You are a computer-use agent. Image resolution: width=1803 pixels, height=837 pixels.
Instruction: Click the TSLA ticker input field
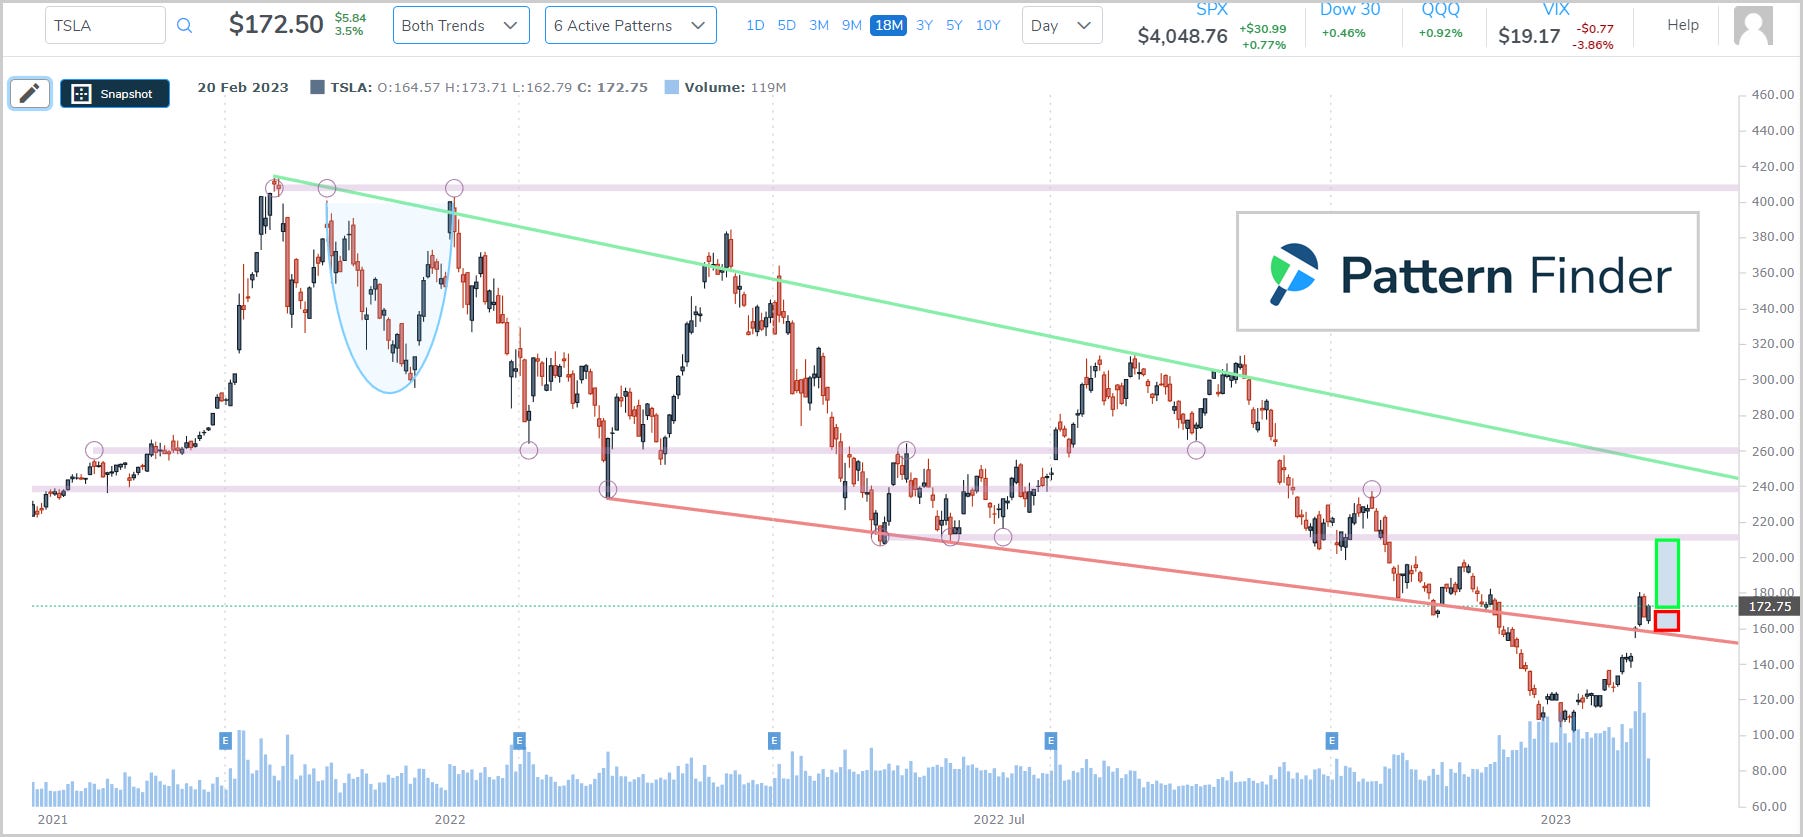click(105, 25)
